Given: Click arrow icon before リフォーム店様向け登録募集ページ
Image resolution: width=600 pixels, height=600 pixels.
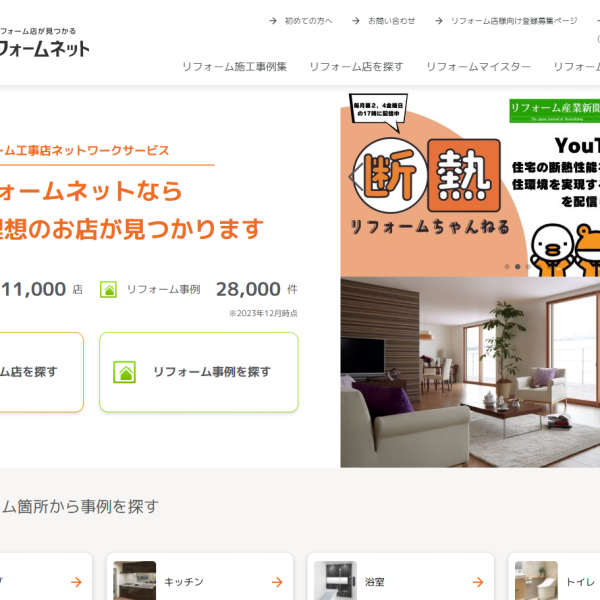Looking at the screenshot, I should pos(439,21).
